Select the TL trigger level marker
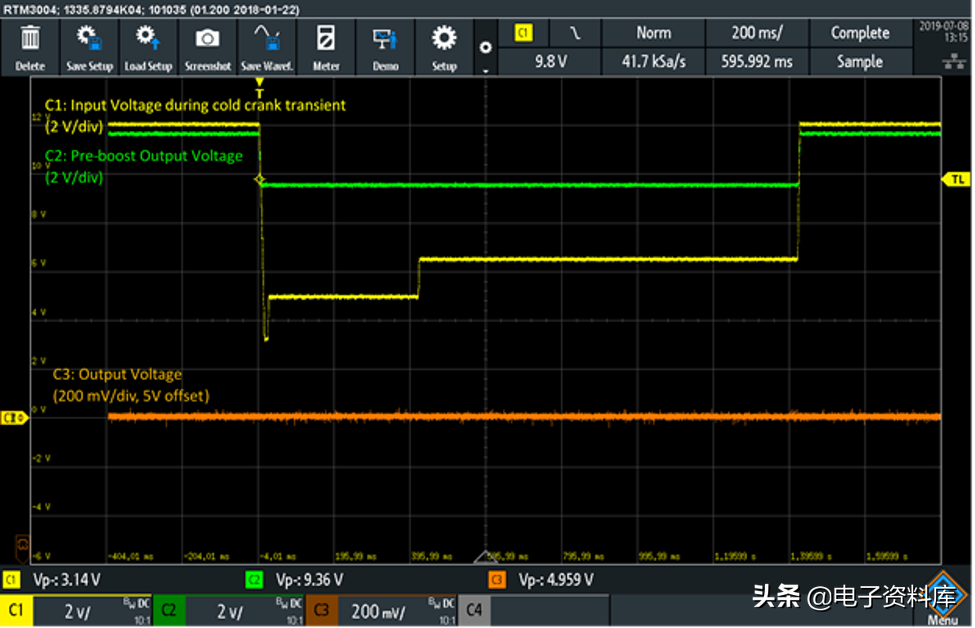975x628 pixels. 956,180
